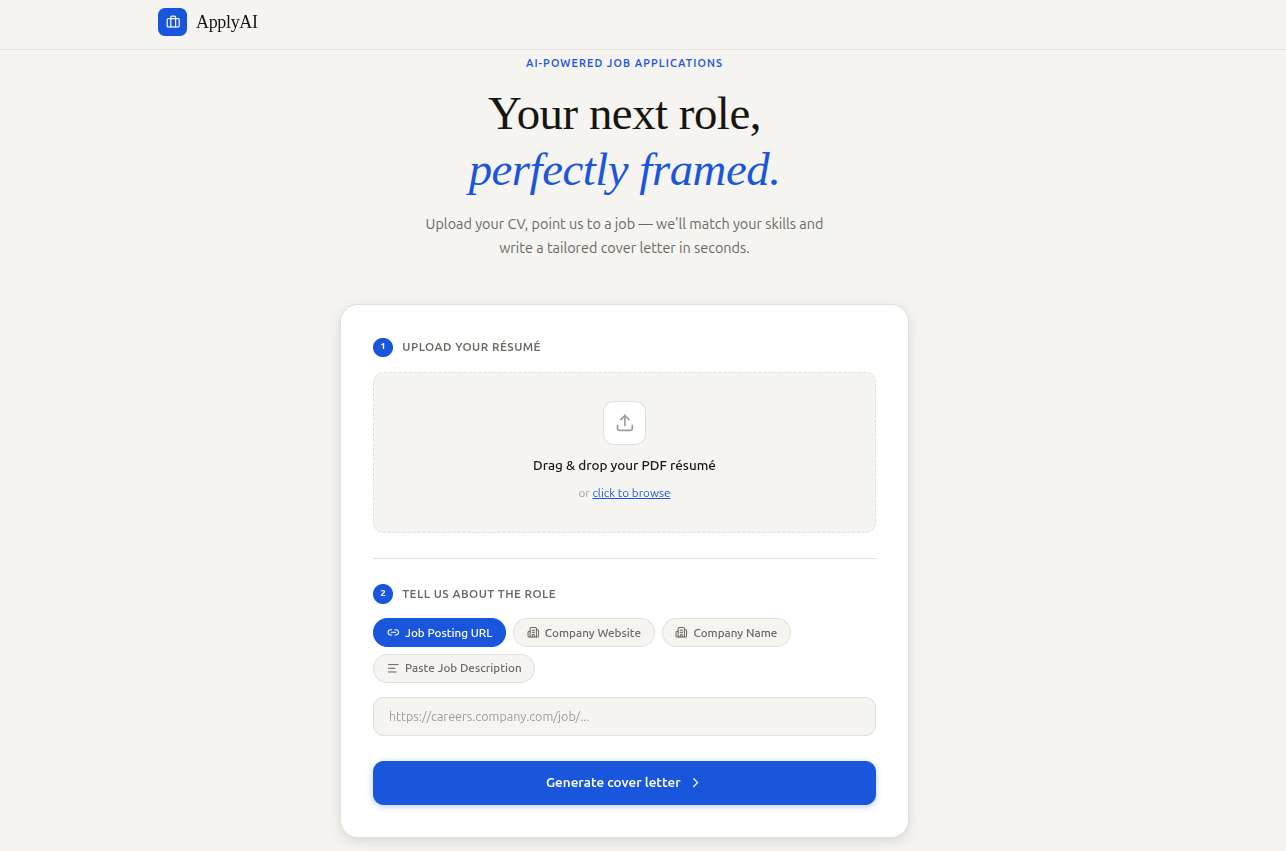Click the building icon beside Company Website
1286x851 pixels.
click(x=533, y=633)
